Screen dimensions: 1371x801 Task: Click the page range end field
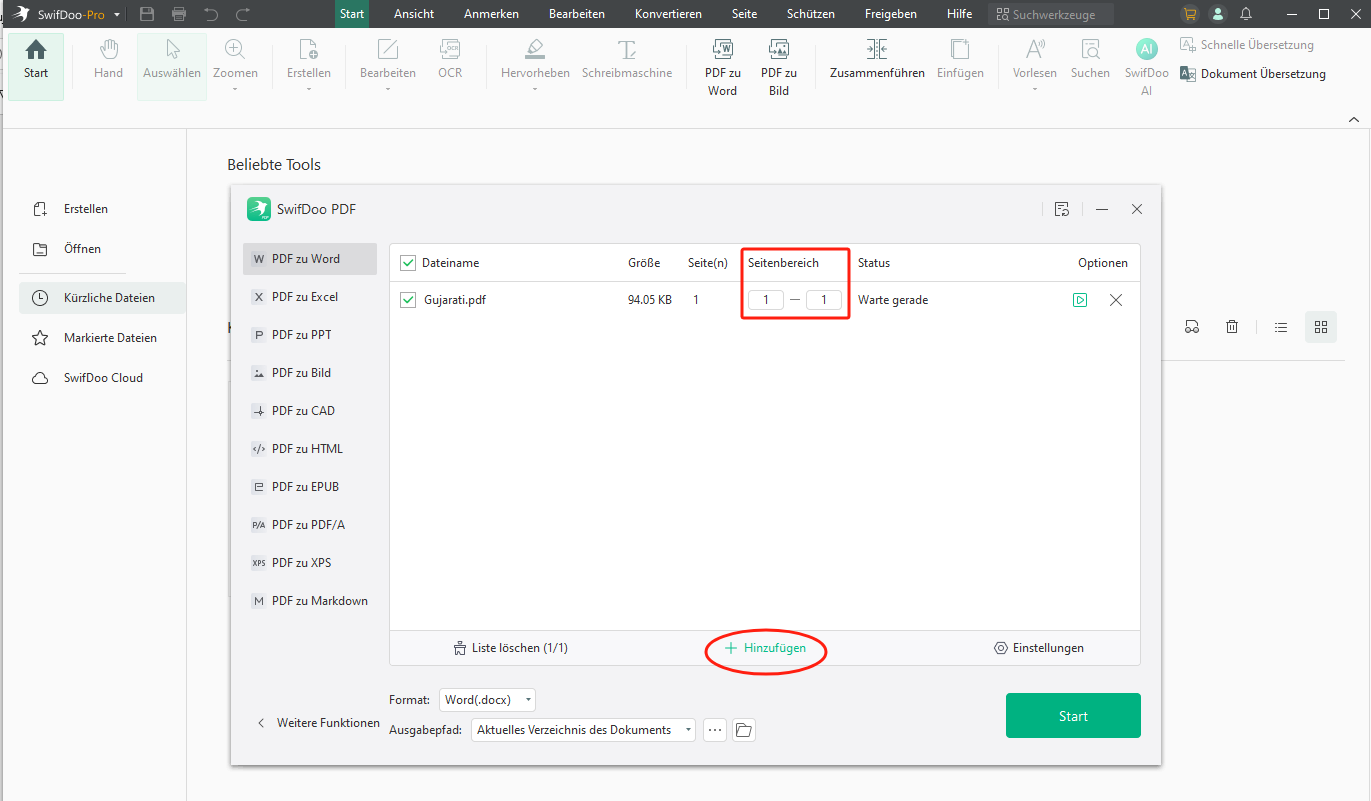point(824,300)
